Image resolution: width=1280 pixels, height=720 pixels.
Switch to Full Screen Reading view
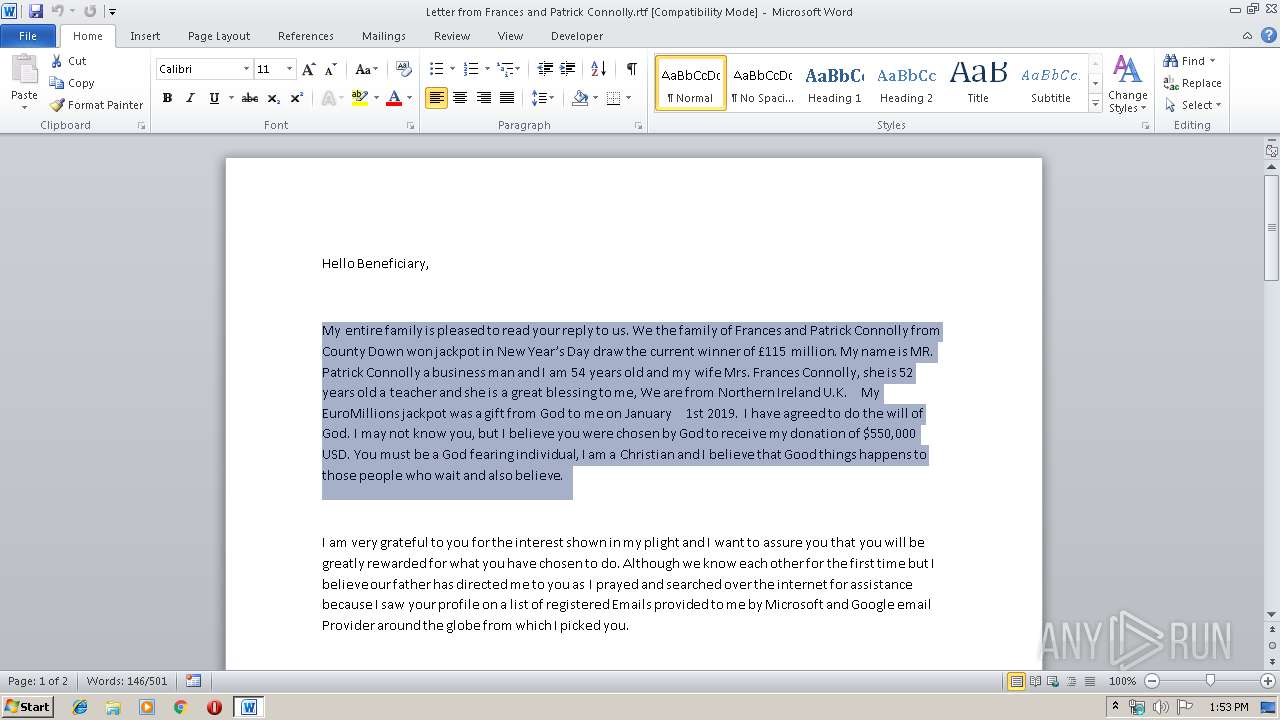click(x=1035, y=681)
